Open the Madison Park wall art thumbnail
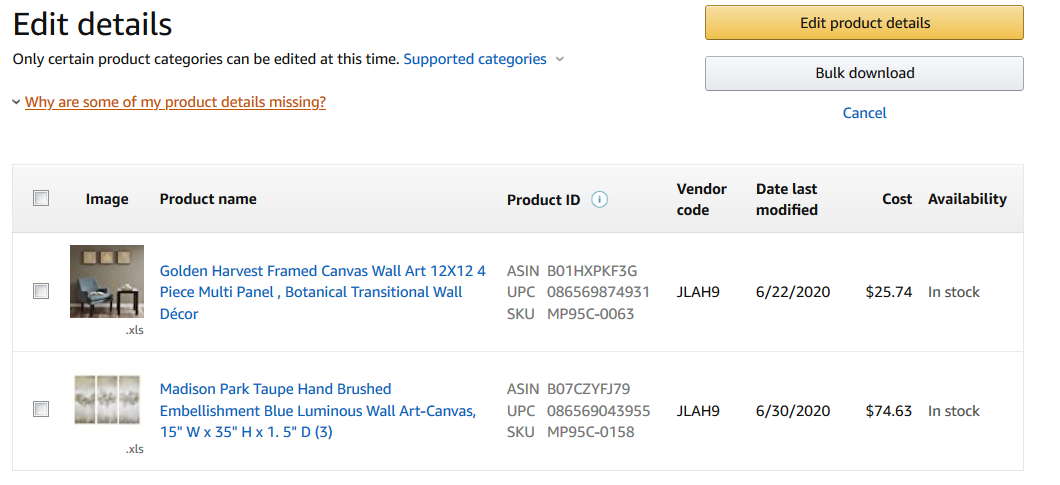Viewport: 1060px width, 485px height. (x=107, y=400)
